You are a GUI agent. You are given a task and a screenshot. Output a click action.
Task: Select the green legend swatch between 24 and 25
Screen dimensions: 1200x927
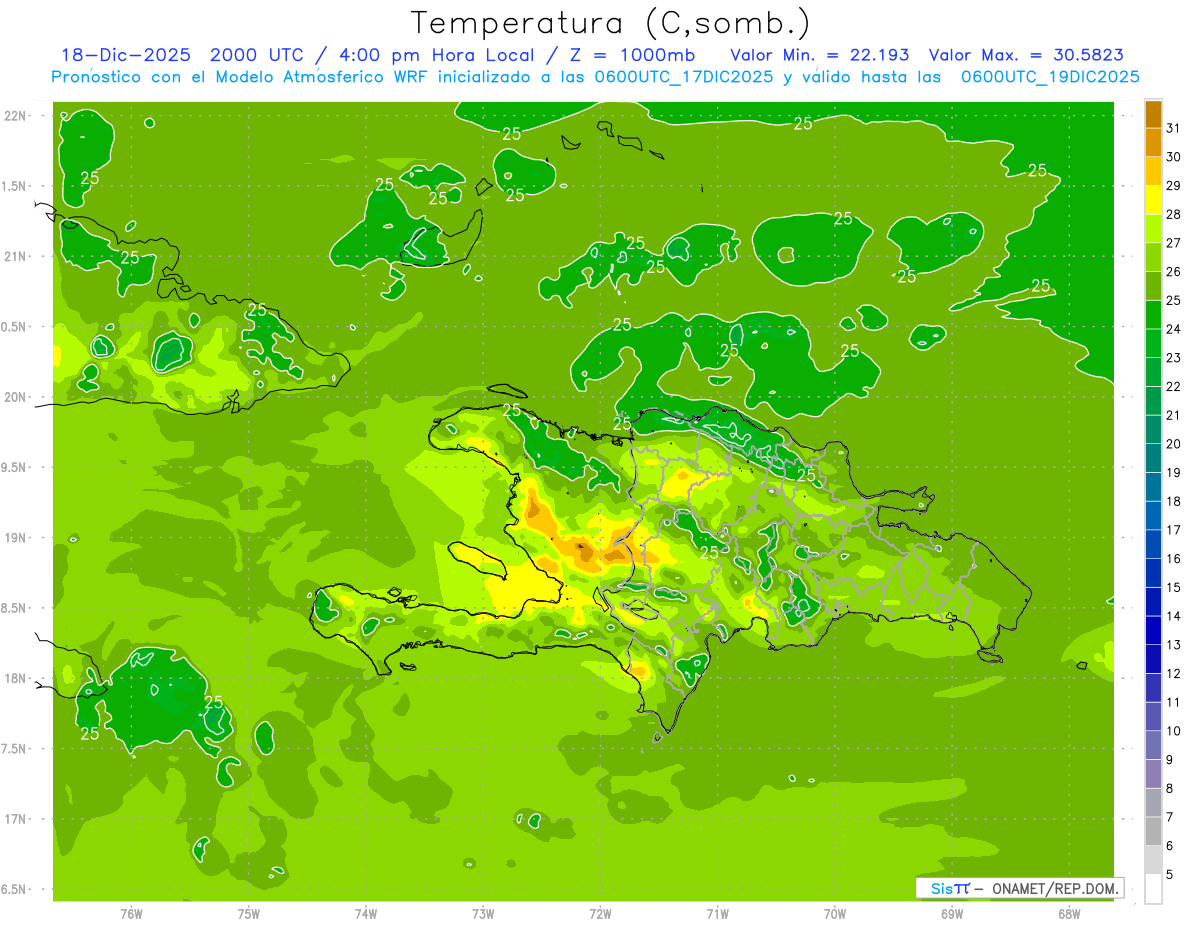pos(1153,314)
